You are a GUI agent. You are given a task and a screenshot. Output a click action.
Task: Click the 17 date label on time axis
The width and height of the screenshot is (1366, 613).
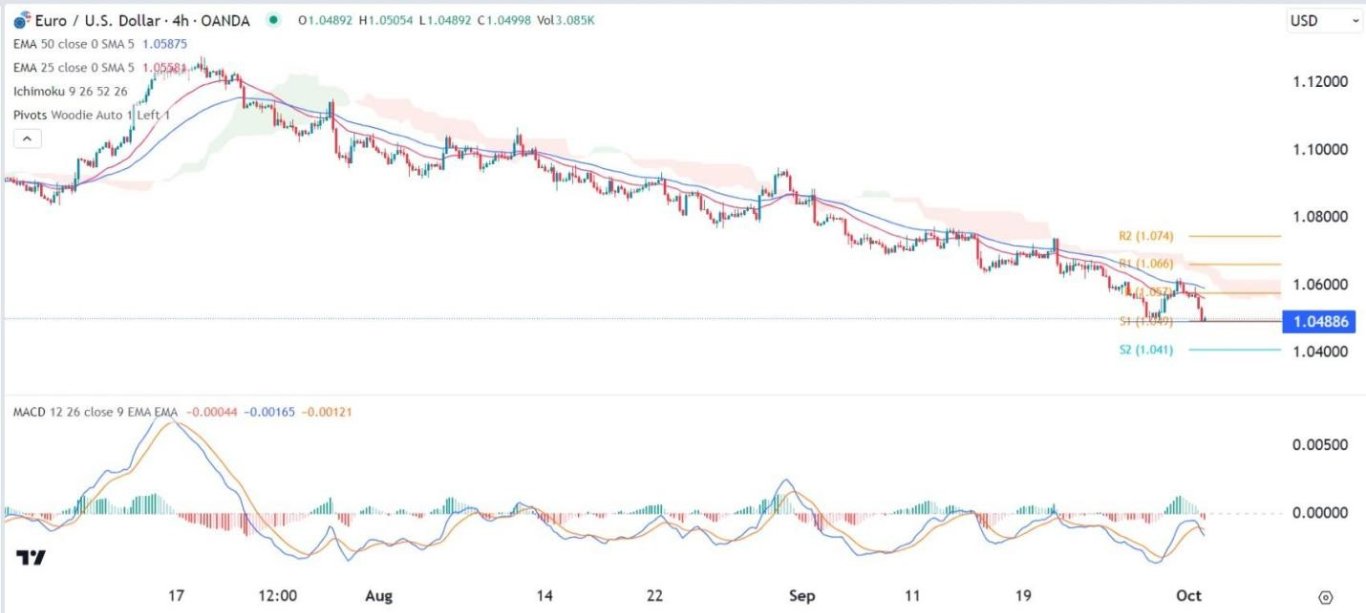click(x=176, y=596)
